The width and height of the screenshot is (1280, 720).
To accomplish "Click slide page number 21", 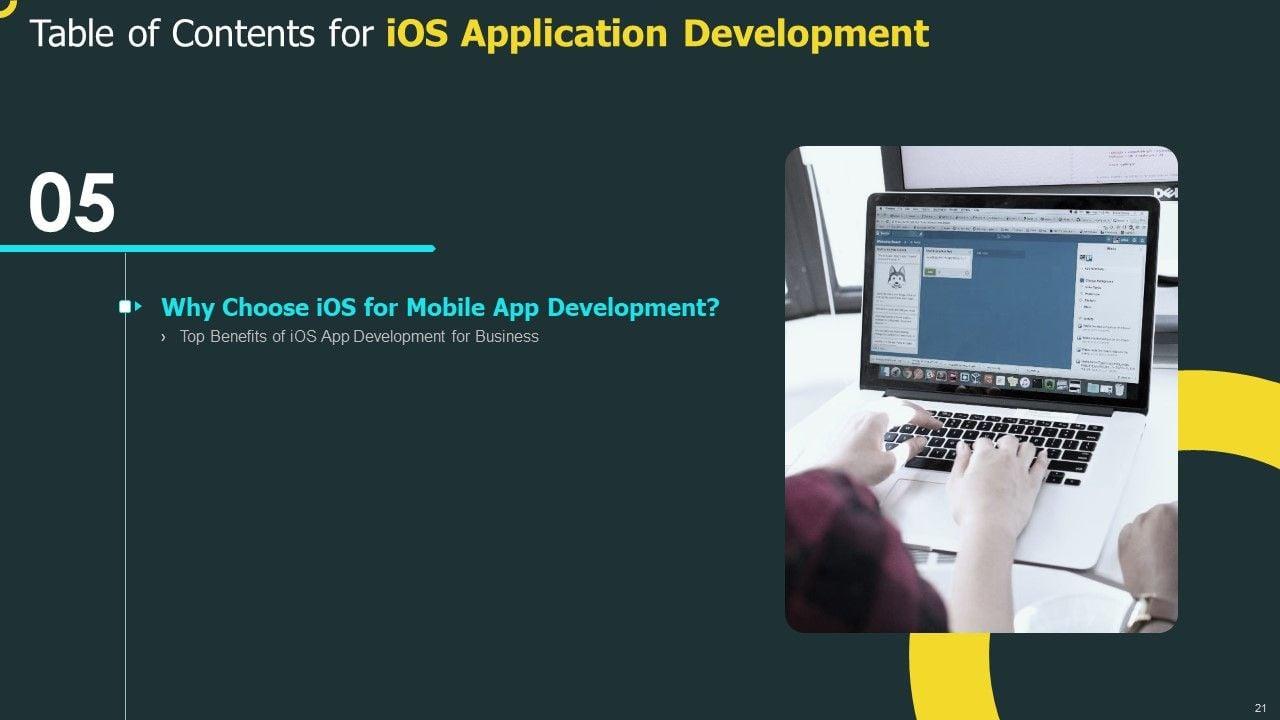I will (x=1259, y=706).
